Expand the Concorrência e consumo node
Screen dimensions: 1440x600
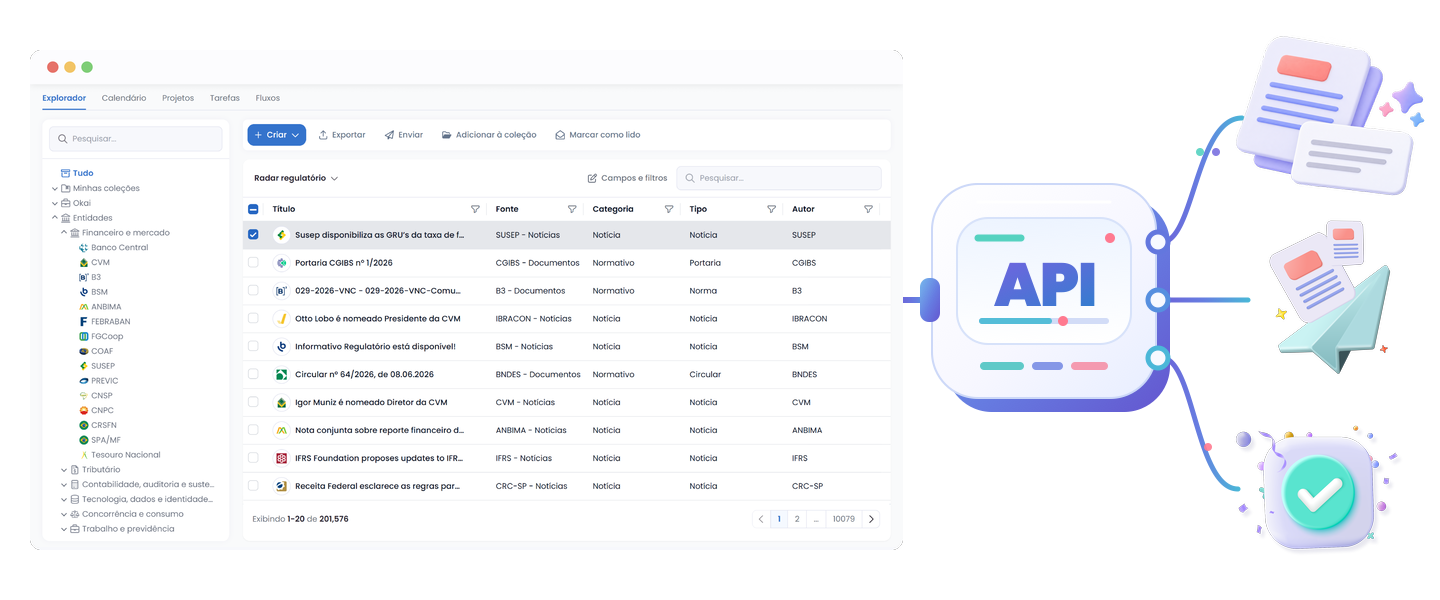coord(64,514)
